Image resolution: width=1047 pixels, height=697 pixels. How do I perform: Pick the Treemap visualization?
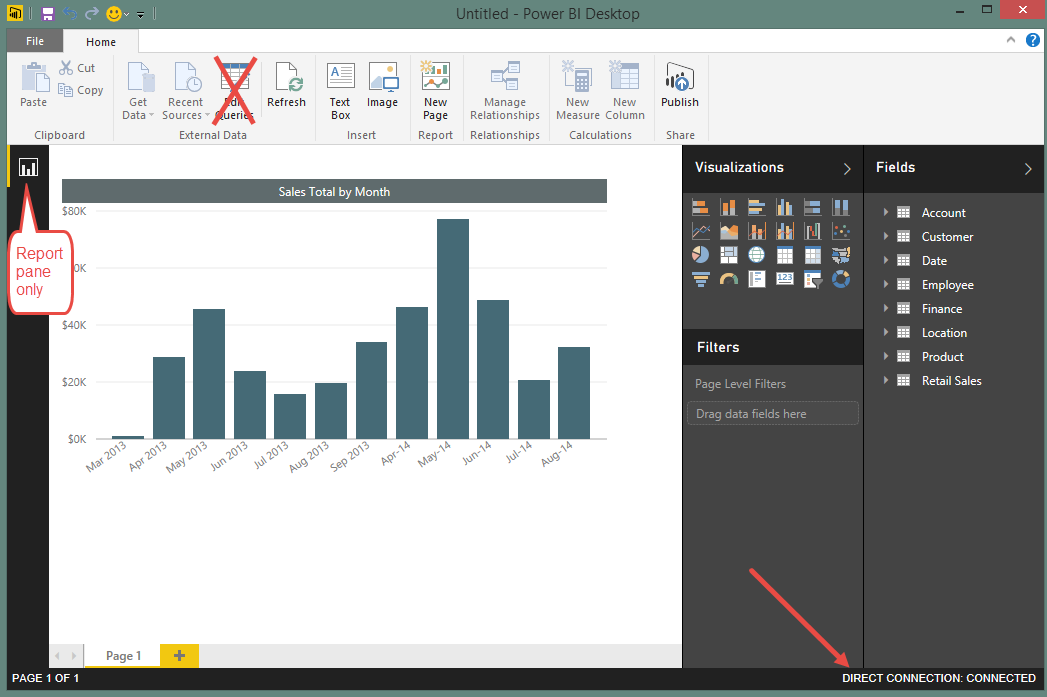coord(728,255)
